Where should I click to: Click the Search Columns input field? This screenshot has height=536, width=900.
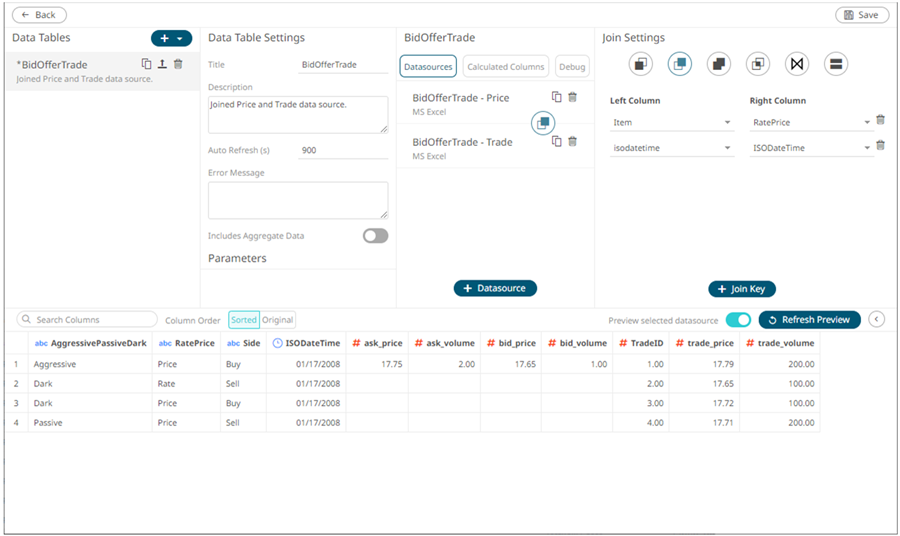pyautogui.click(x=88, y=320)
